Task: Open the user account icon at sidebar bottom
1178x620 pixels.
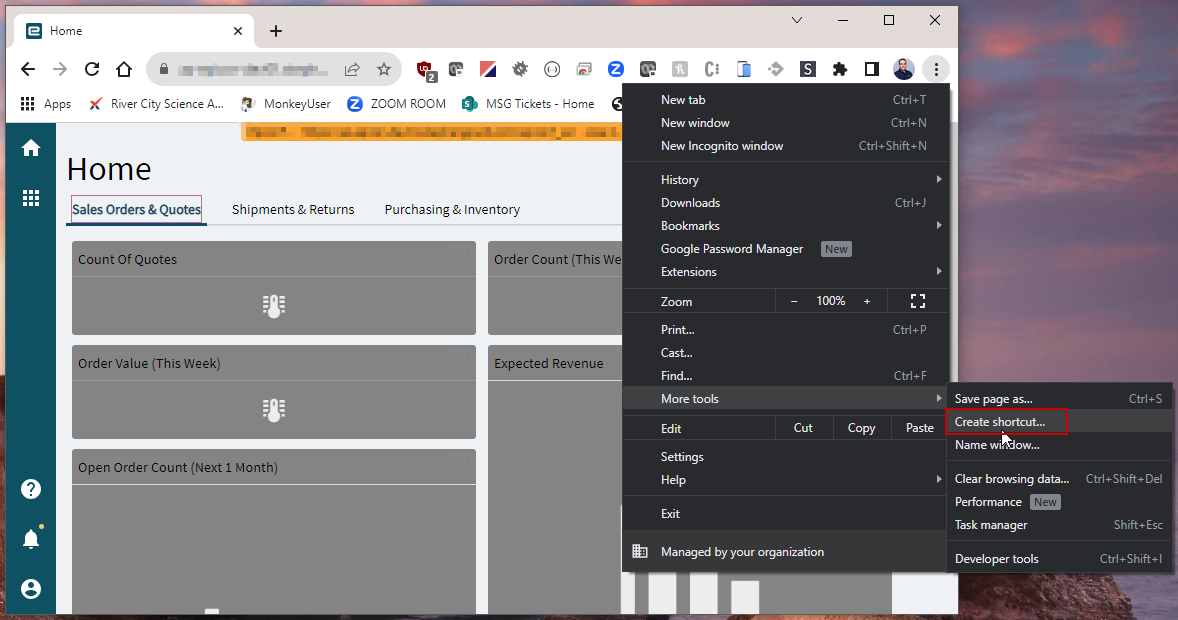Action: [x=30, y=587]
